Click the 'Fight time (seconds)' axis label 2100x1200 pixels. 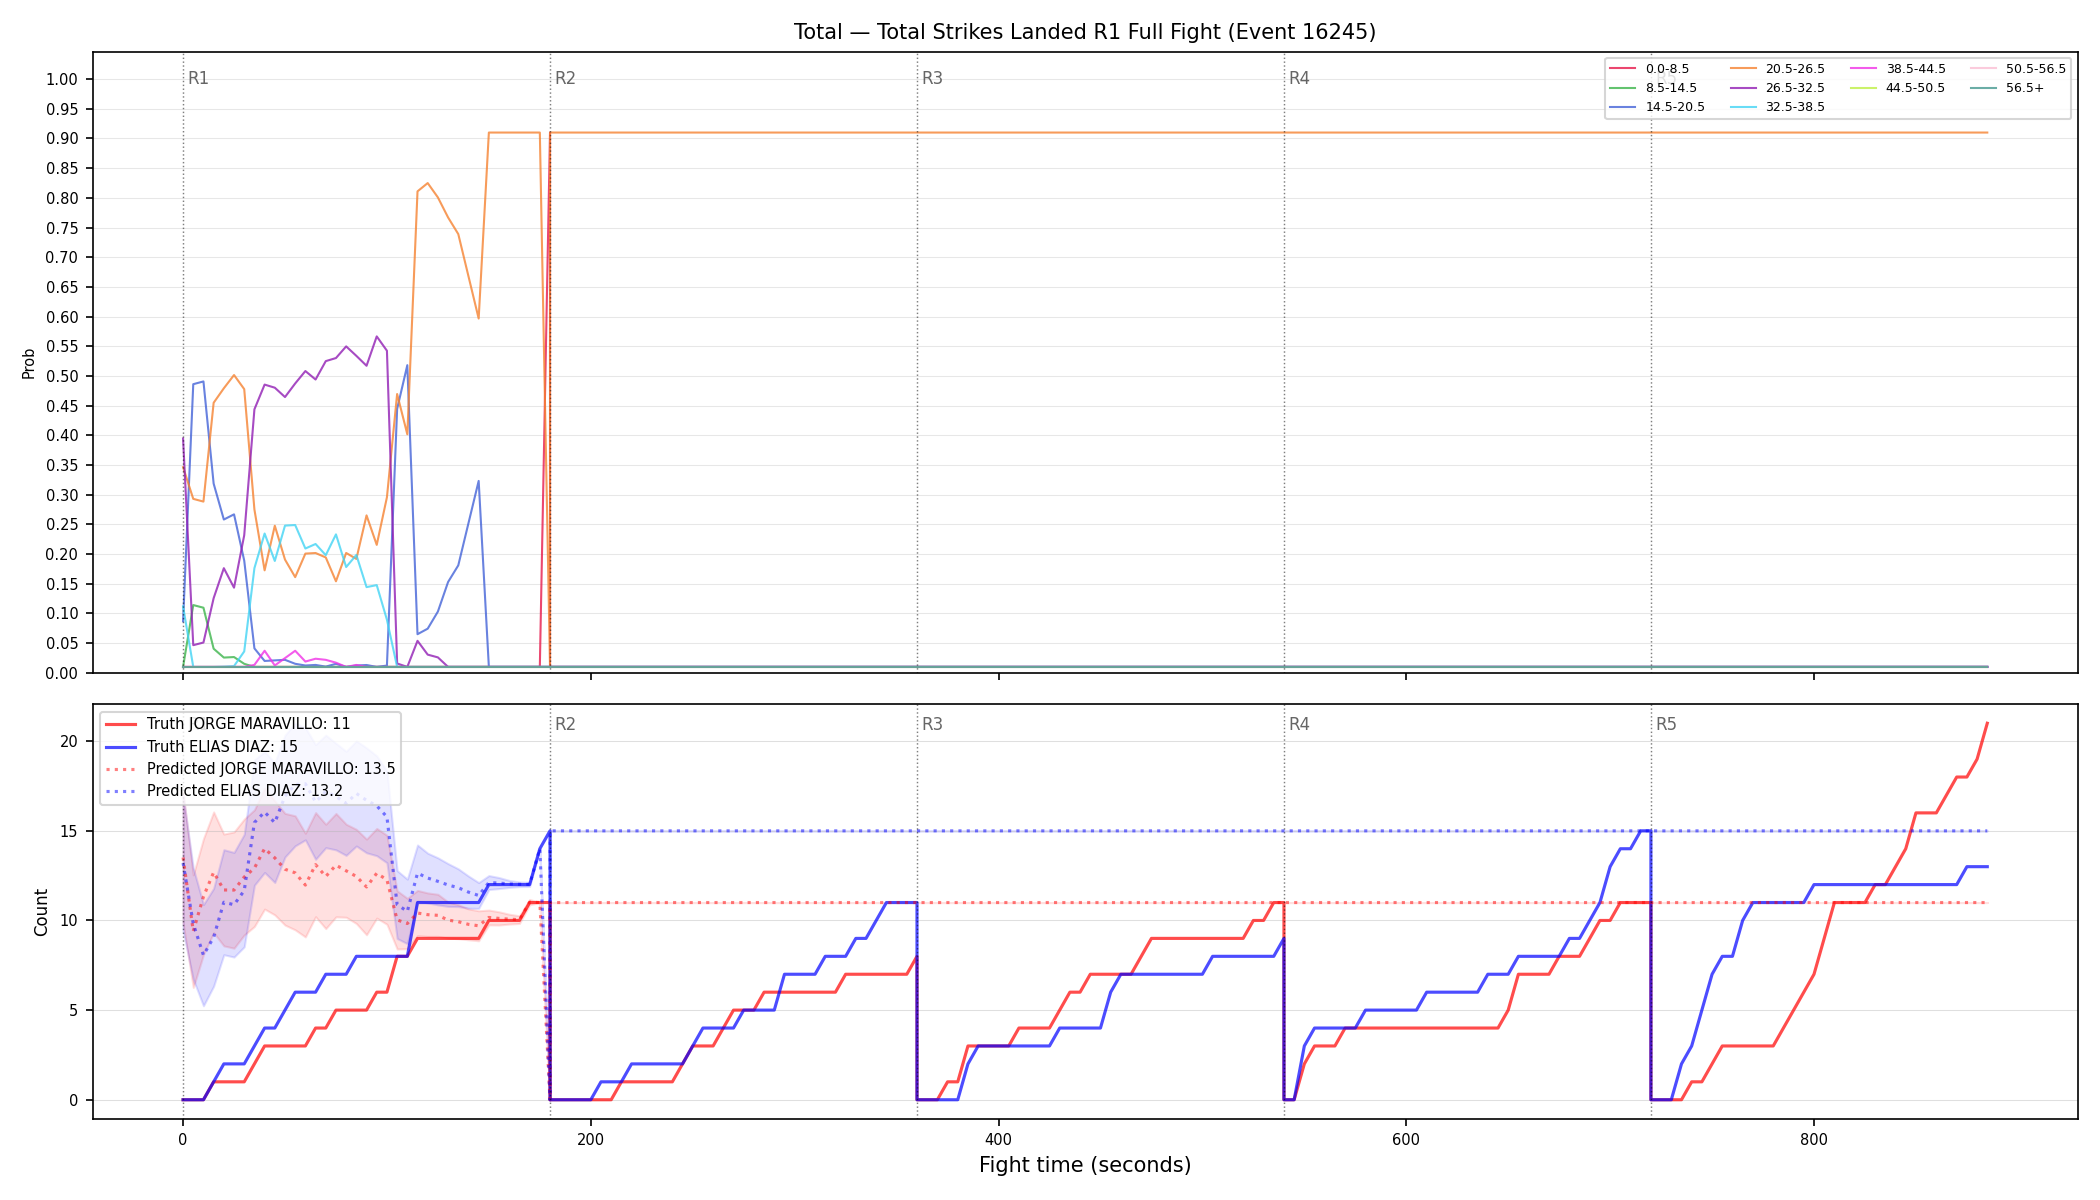tap(1085, 1165)
